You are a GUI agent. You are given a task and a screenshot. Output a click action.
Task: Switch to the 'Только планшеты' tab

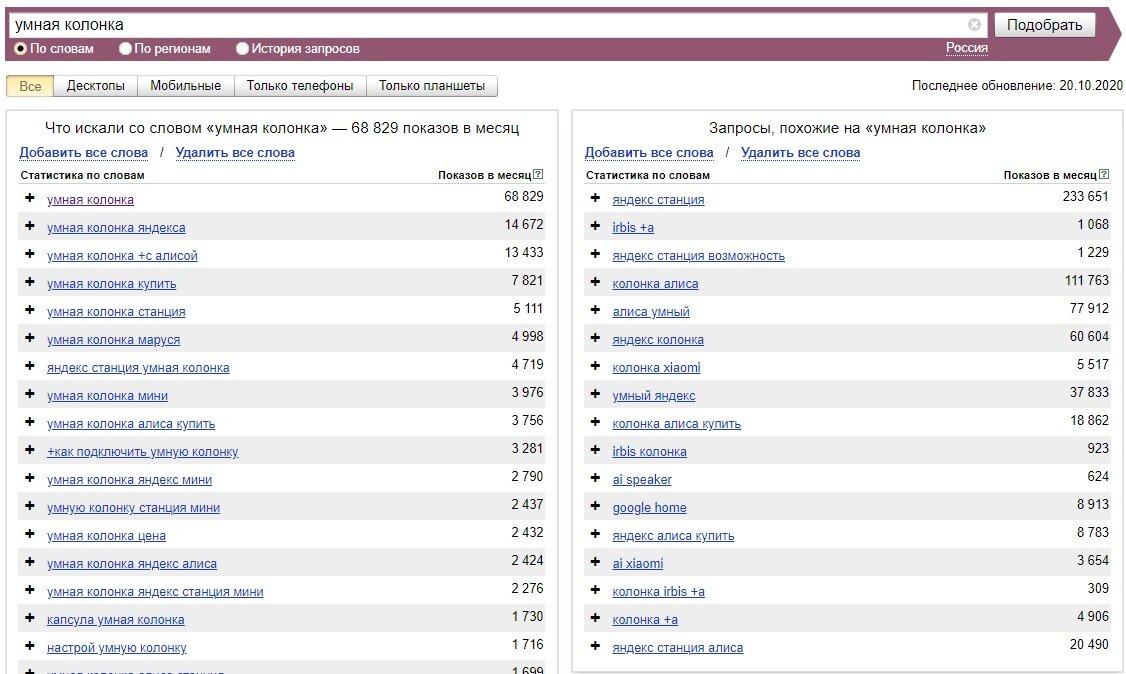pos(432,86)
